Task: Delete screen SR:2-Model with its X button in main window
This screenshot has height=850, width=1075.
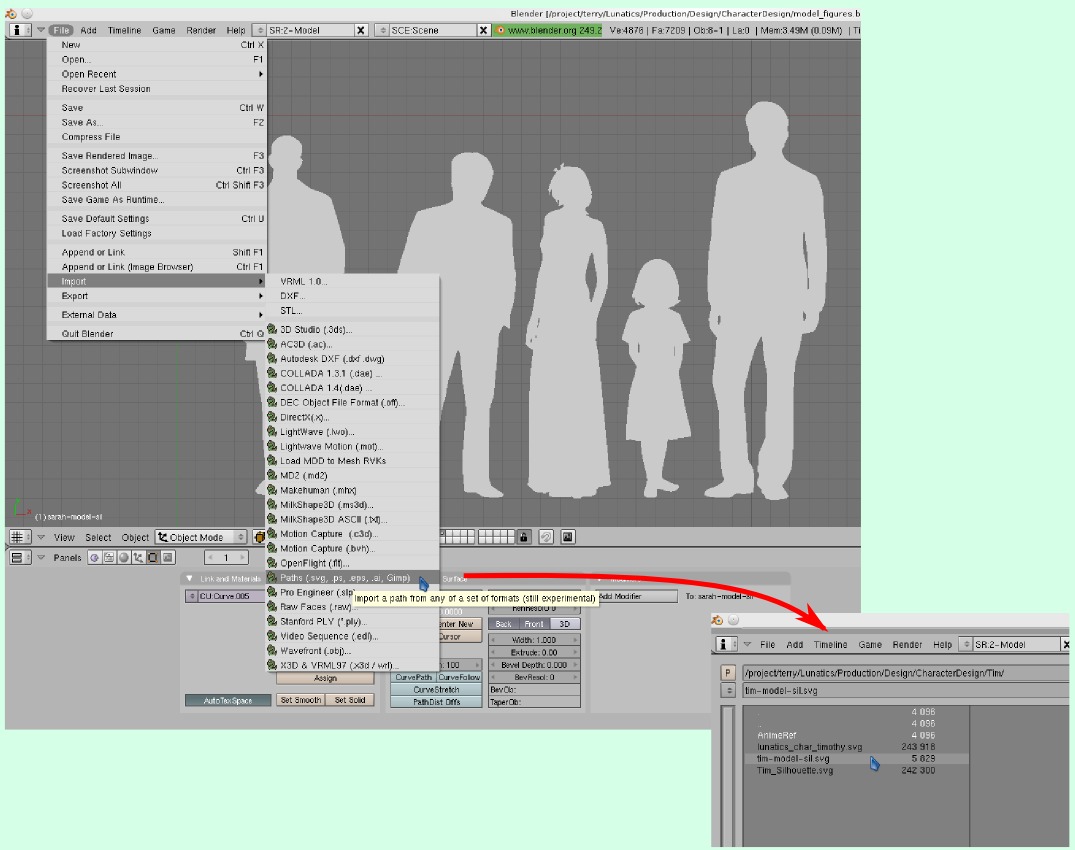Action: coord(361,30)
